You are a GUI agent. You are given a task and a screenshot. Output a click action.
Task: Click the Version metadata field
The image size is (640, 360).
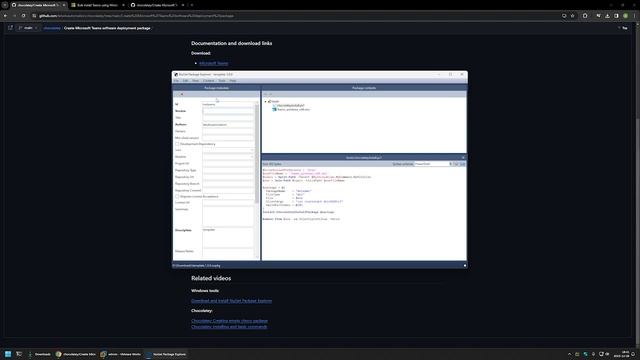point(228,111)
